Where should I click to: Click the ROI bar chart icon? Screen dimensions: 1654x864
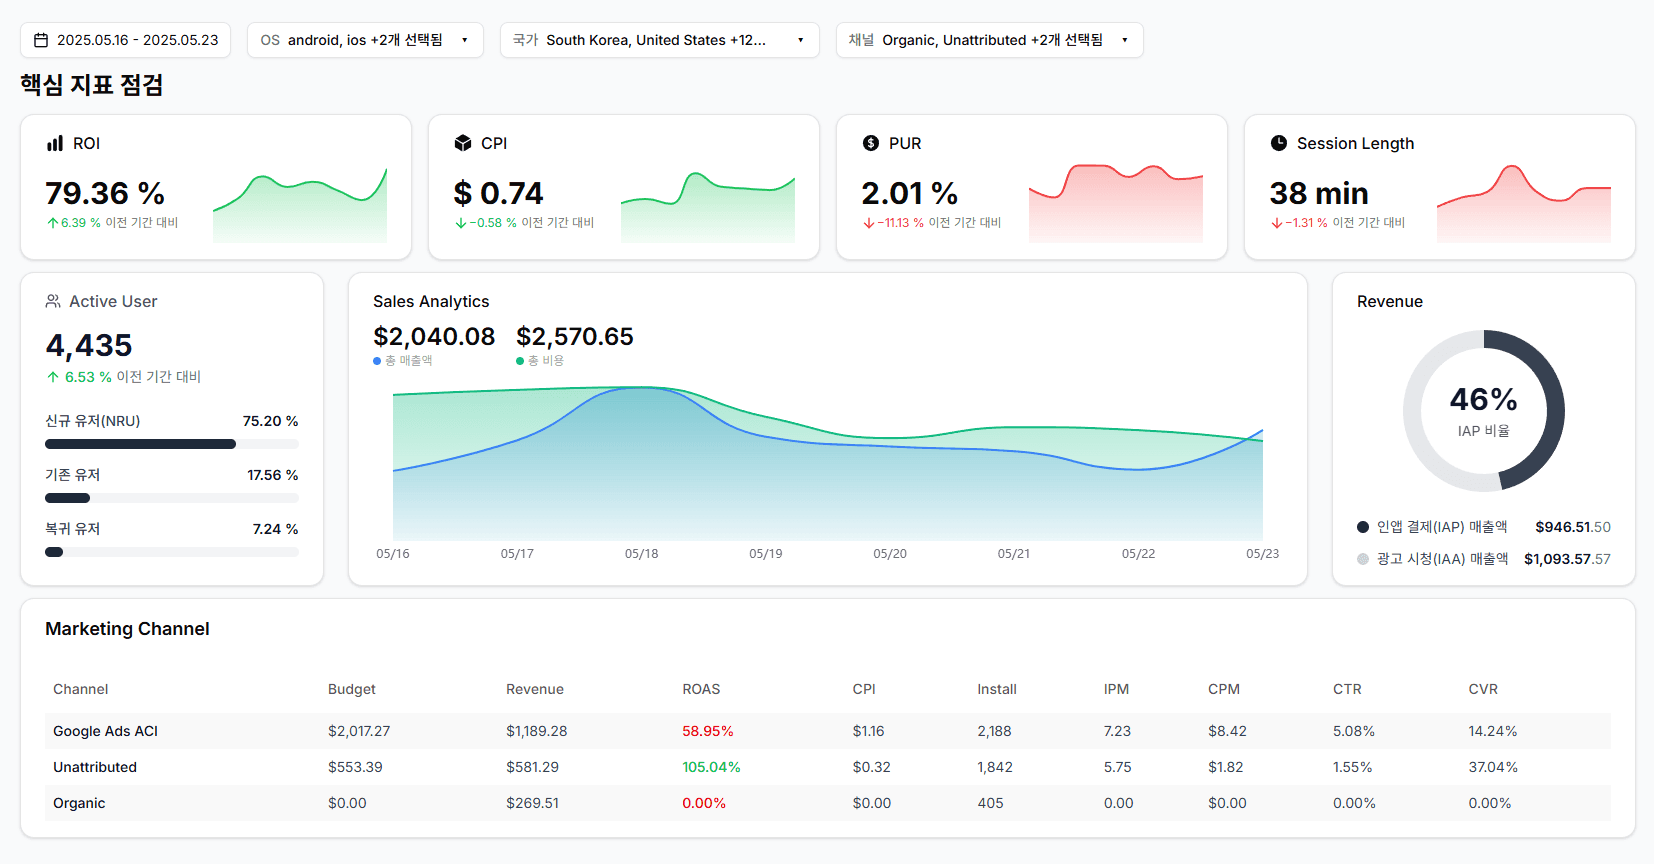(x=55, y=143)
